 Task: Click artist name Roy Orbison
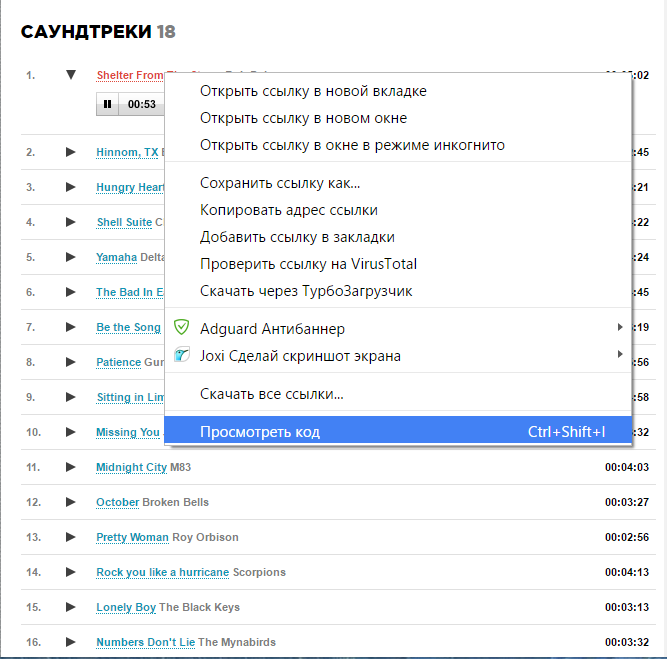point(205,537)
